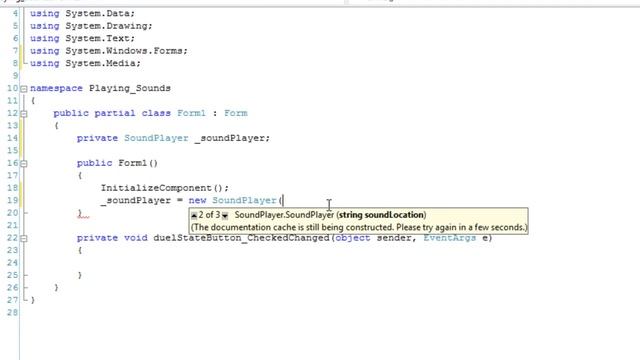
Task: Click 'private void' keywords on line 22
Action: 112,238
